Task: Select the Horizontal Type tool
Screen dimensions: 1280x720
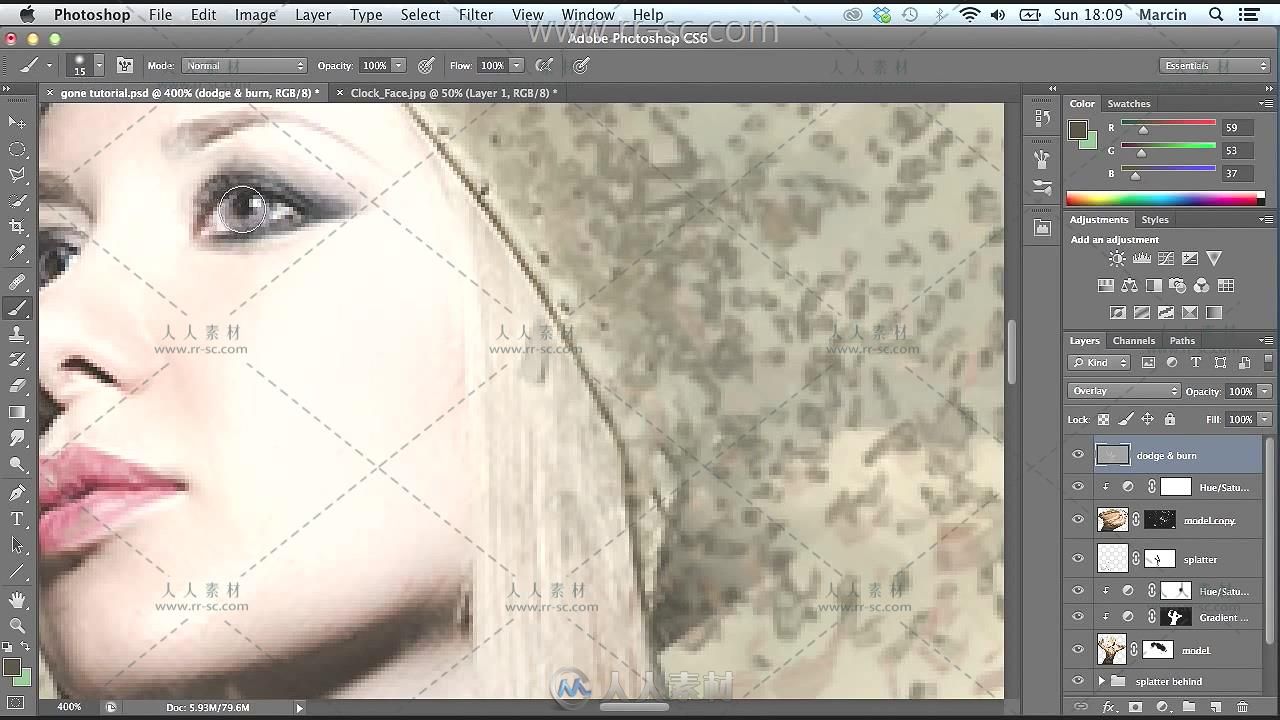Action: click(x=17, y=519)
